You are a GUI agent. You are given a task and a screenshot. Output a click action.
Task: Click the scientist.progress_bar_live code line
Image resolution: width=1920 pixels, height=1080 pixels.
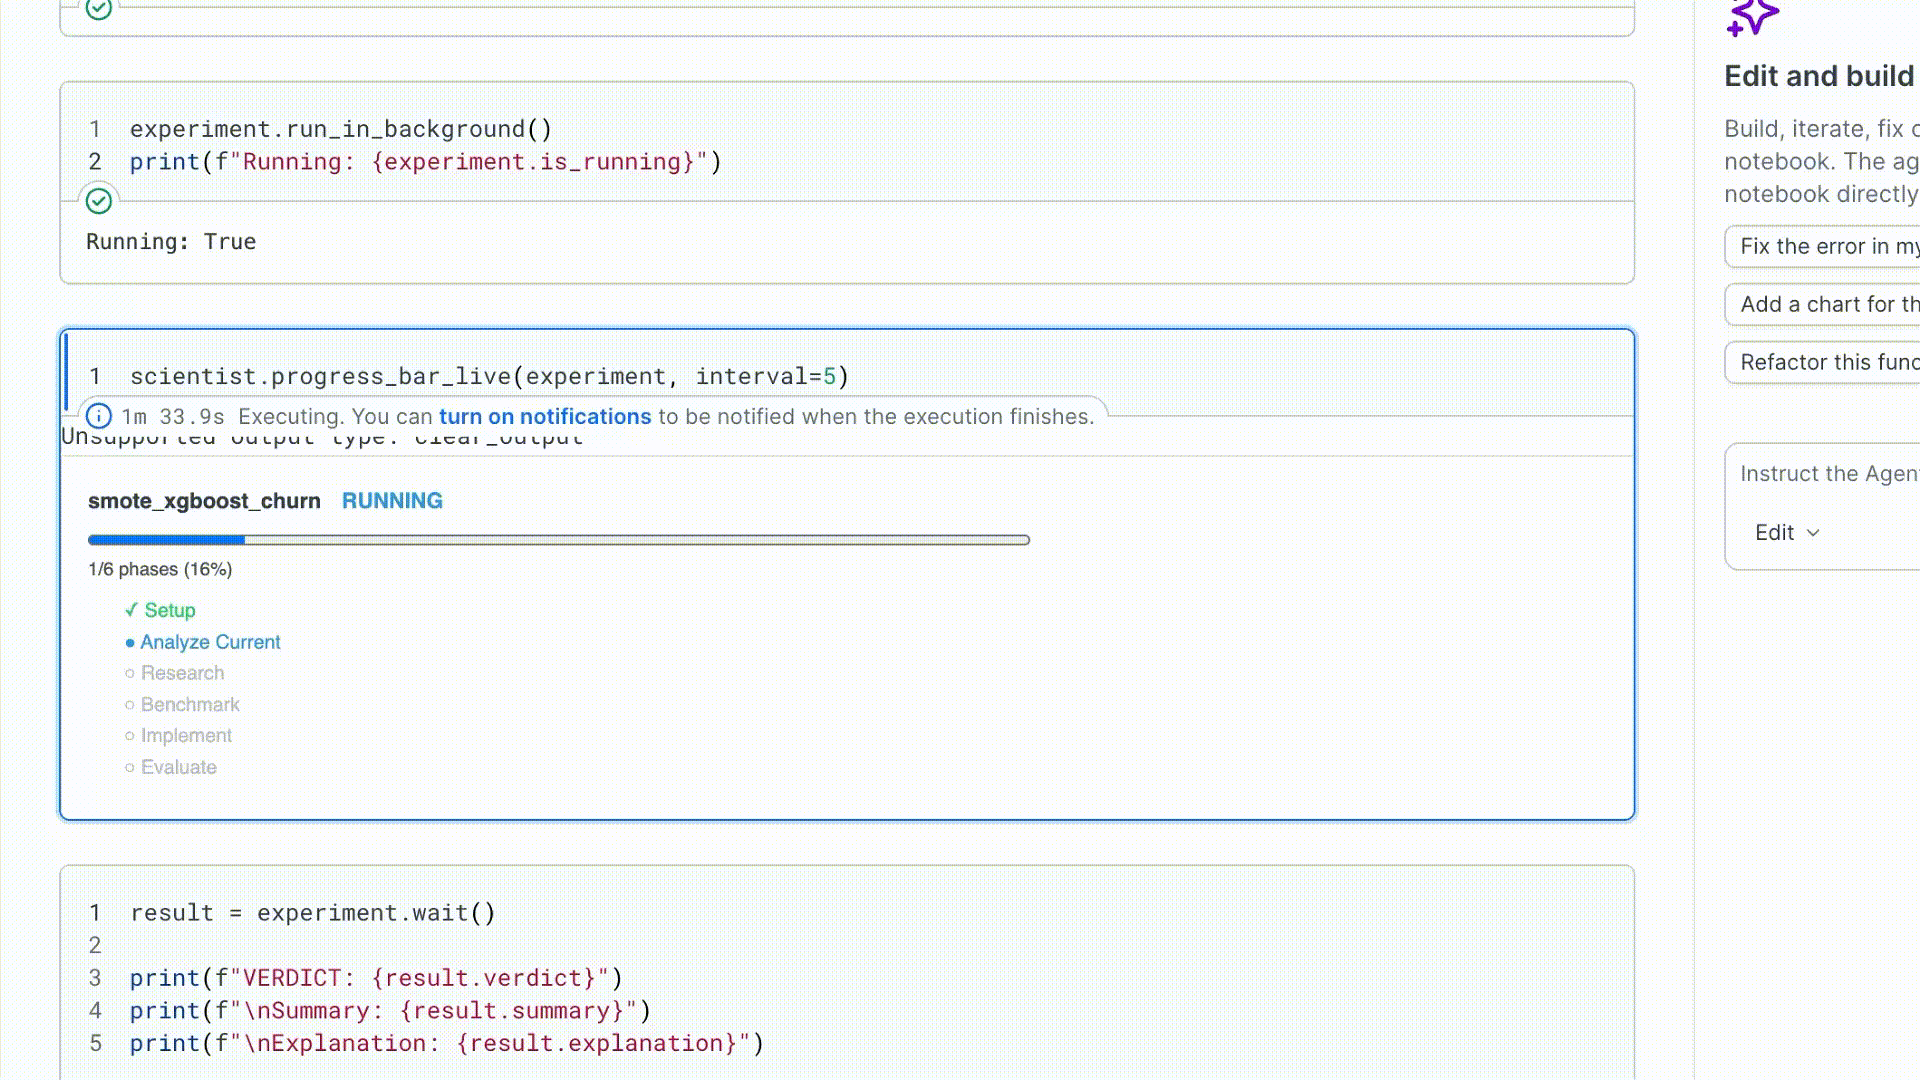(489, 376)
